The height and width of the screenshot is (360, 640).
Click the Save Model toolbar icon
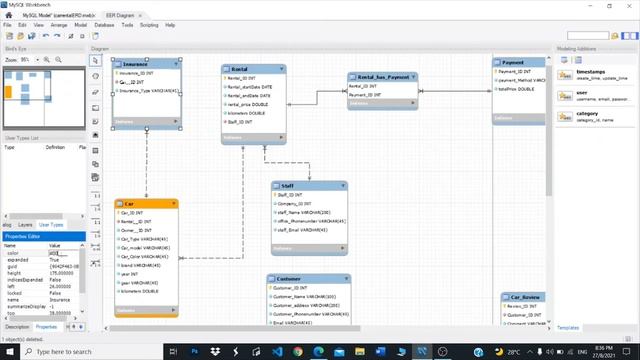pos(31,36)
